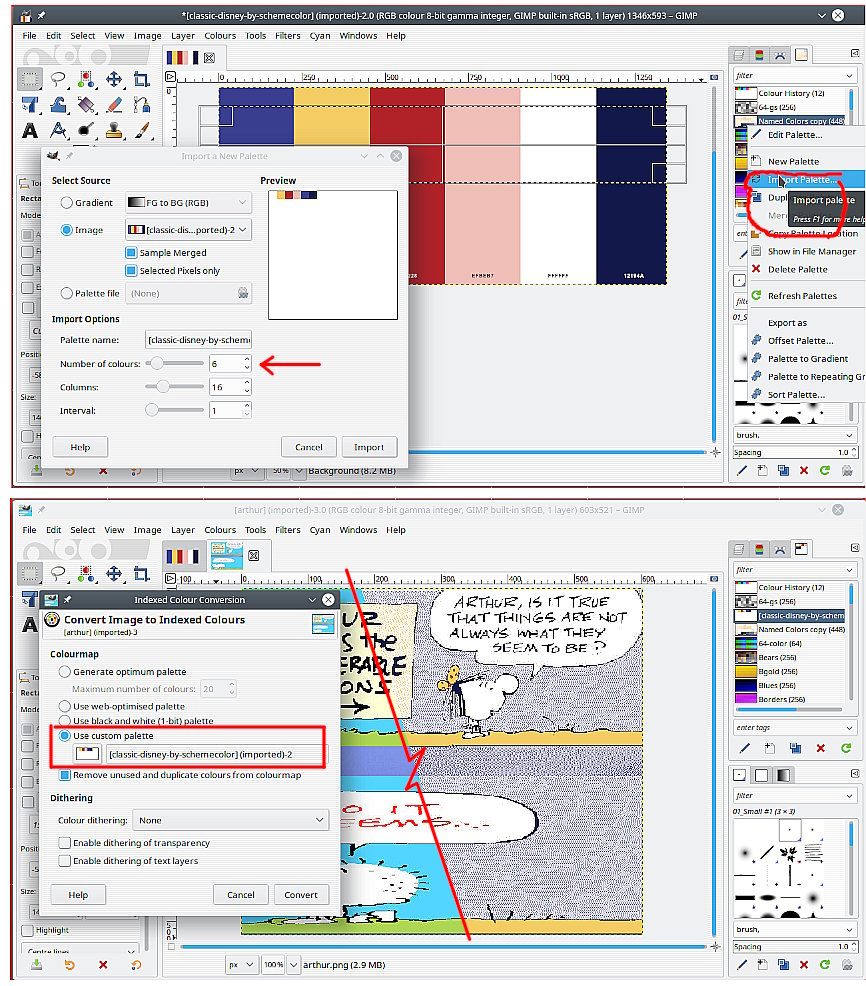Select the Text tool in classic-disney window
This screenshot has width=866, height=986.
point(30,130)
